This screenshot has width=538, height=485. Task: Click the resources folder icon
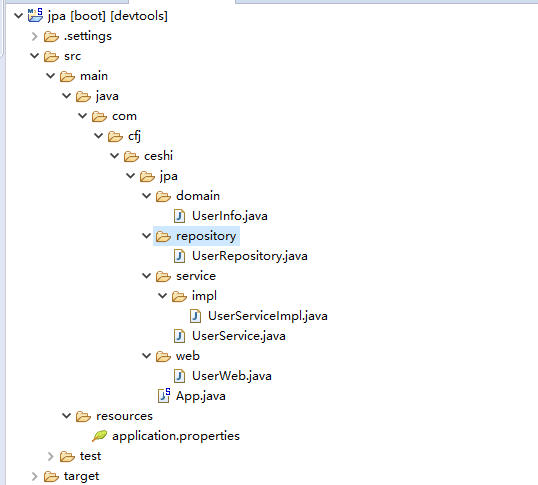83,416
